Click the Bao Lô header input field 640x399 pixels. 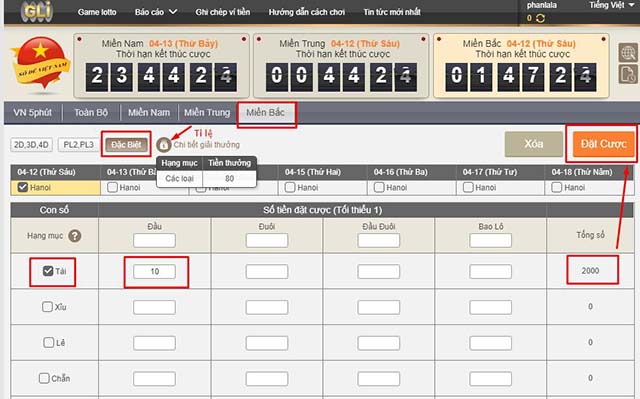(491, 241)
